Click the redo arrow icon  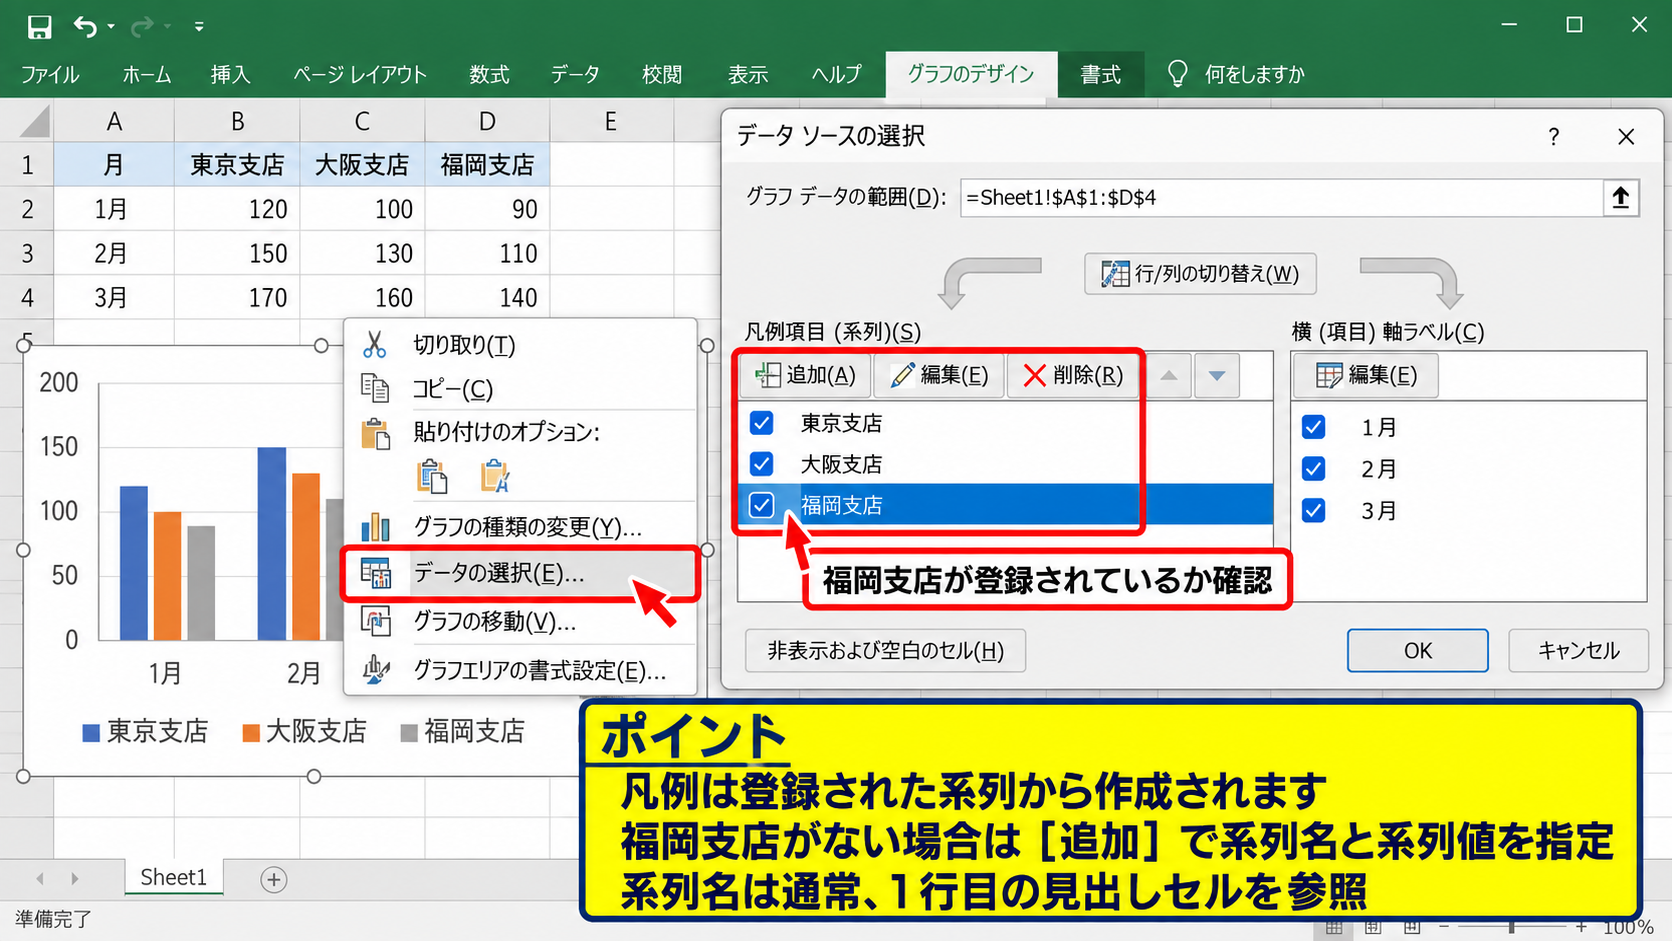142,26
